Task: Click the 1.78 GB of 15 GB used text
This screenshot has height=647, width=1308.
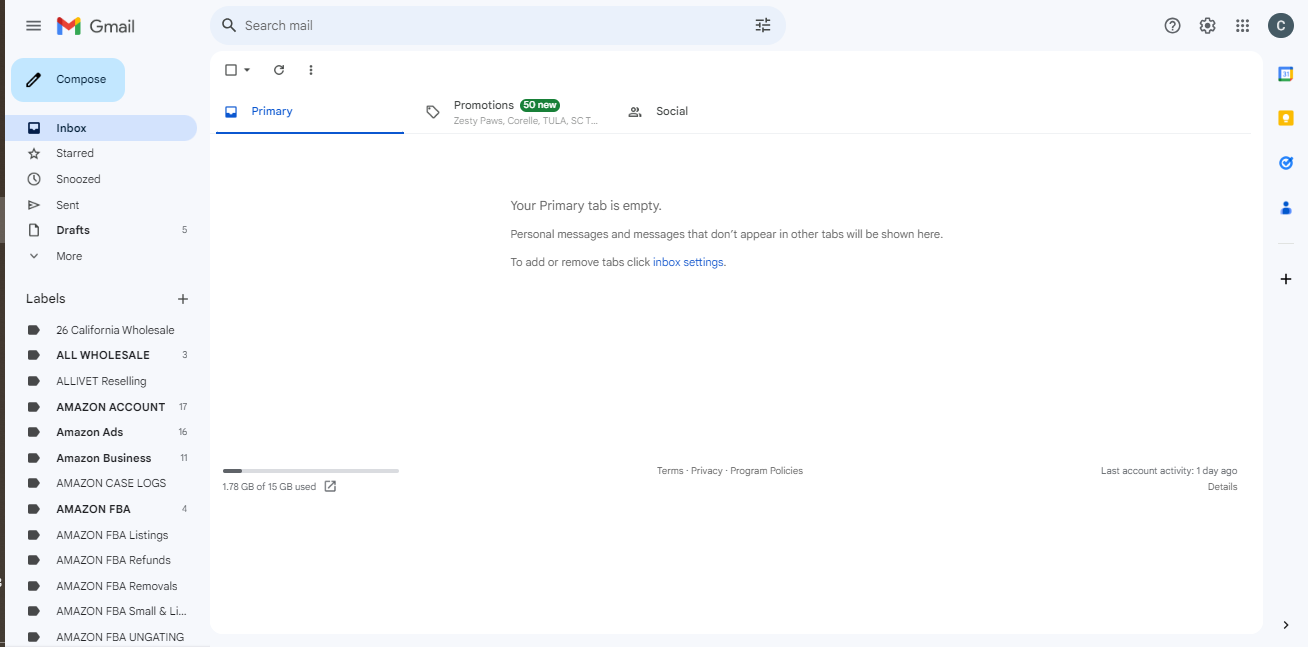Action: pyautogui.click(x=269, y=487)
